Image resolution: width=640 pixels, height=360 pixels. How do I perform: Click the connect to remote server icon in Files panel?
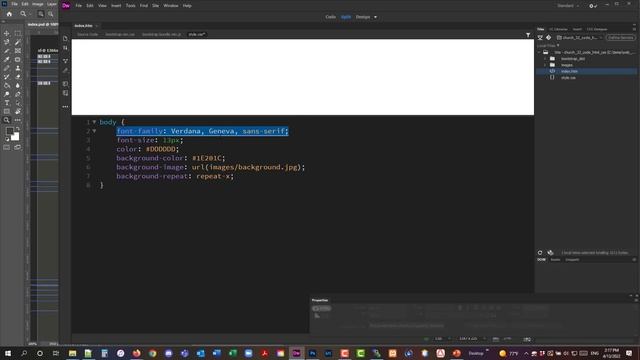click(x=540, y=38)
